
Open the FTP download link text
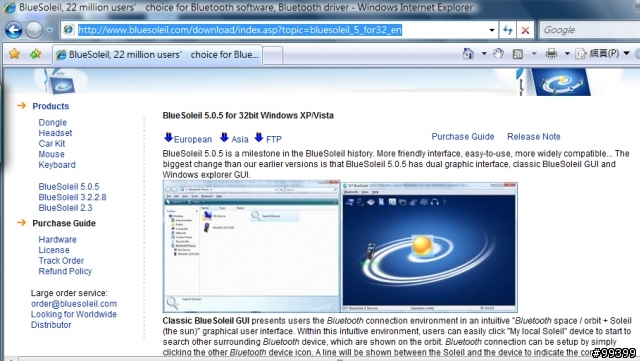274,139
